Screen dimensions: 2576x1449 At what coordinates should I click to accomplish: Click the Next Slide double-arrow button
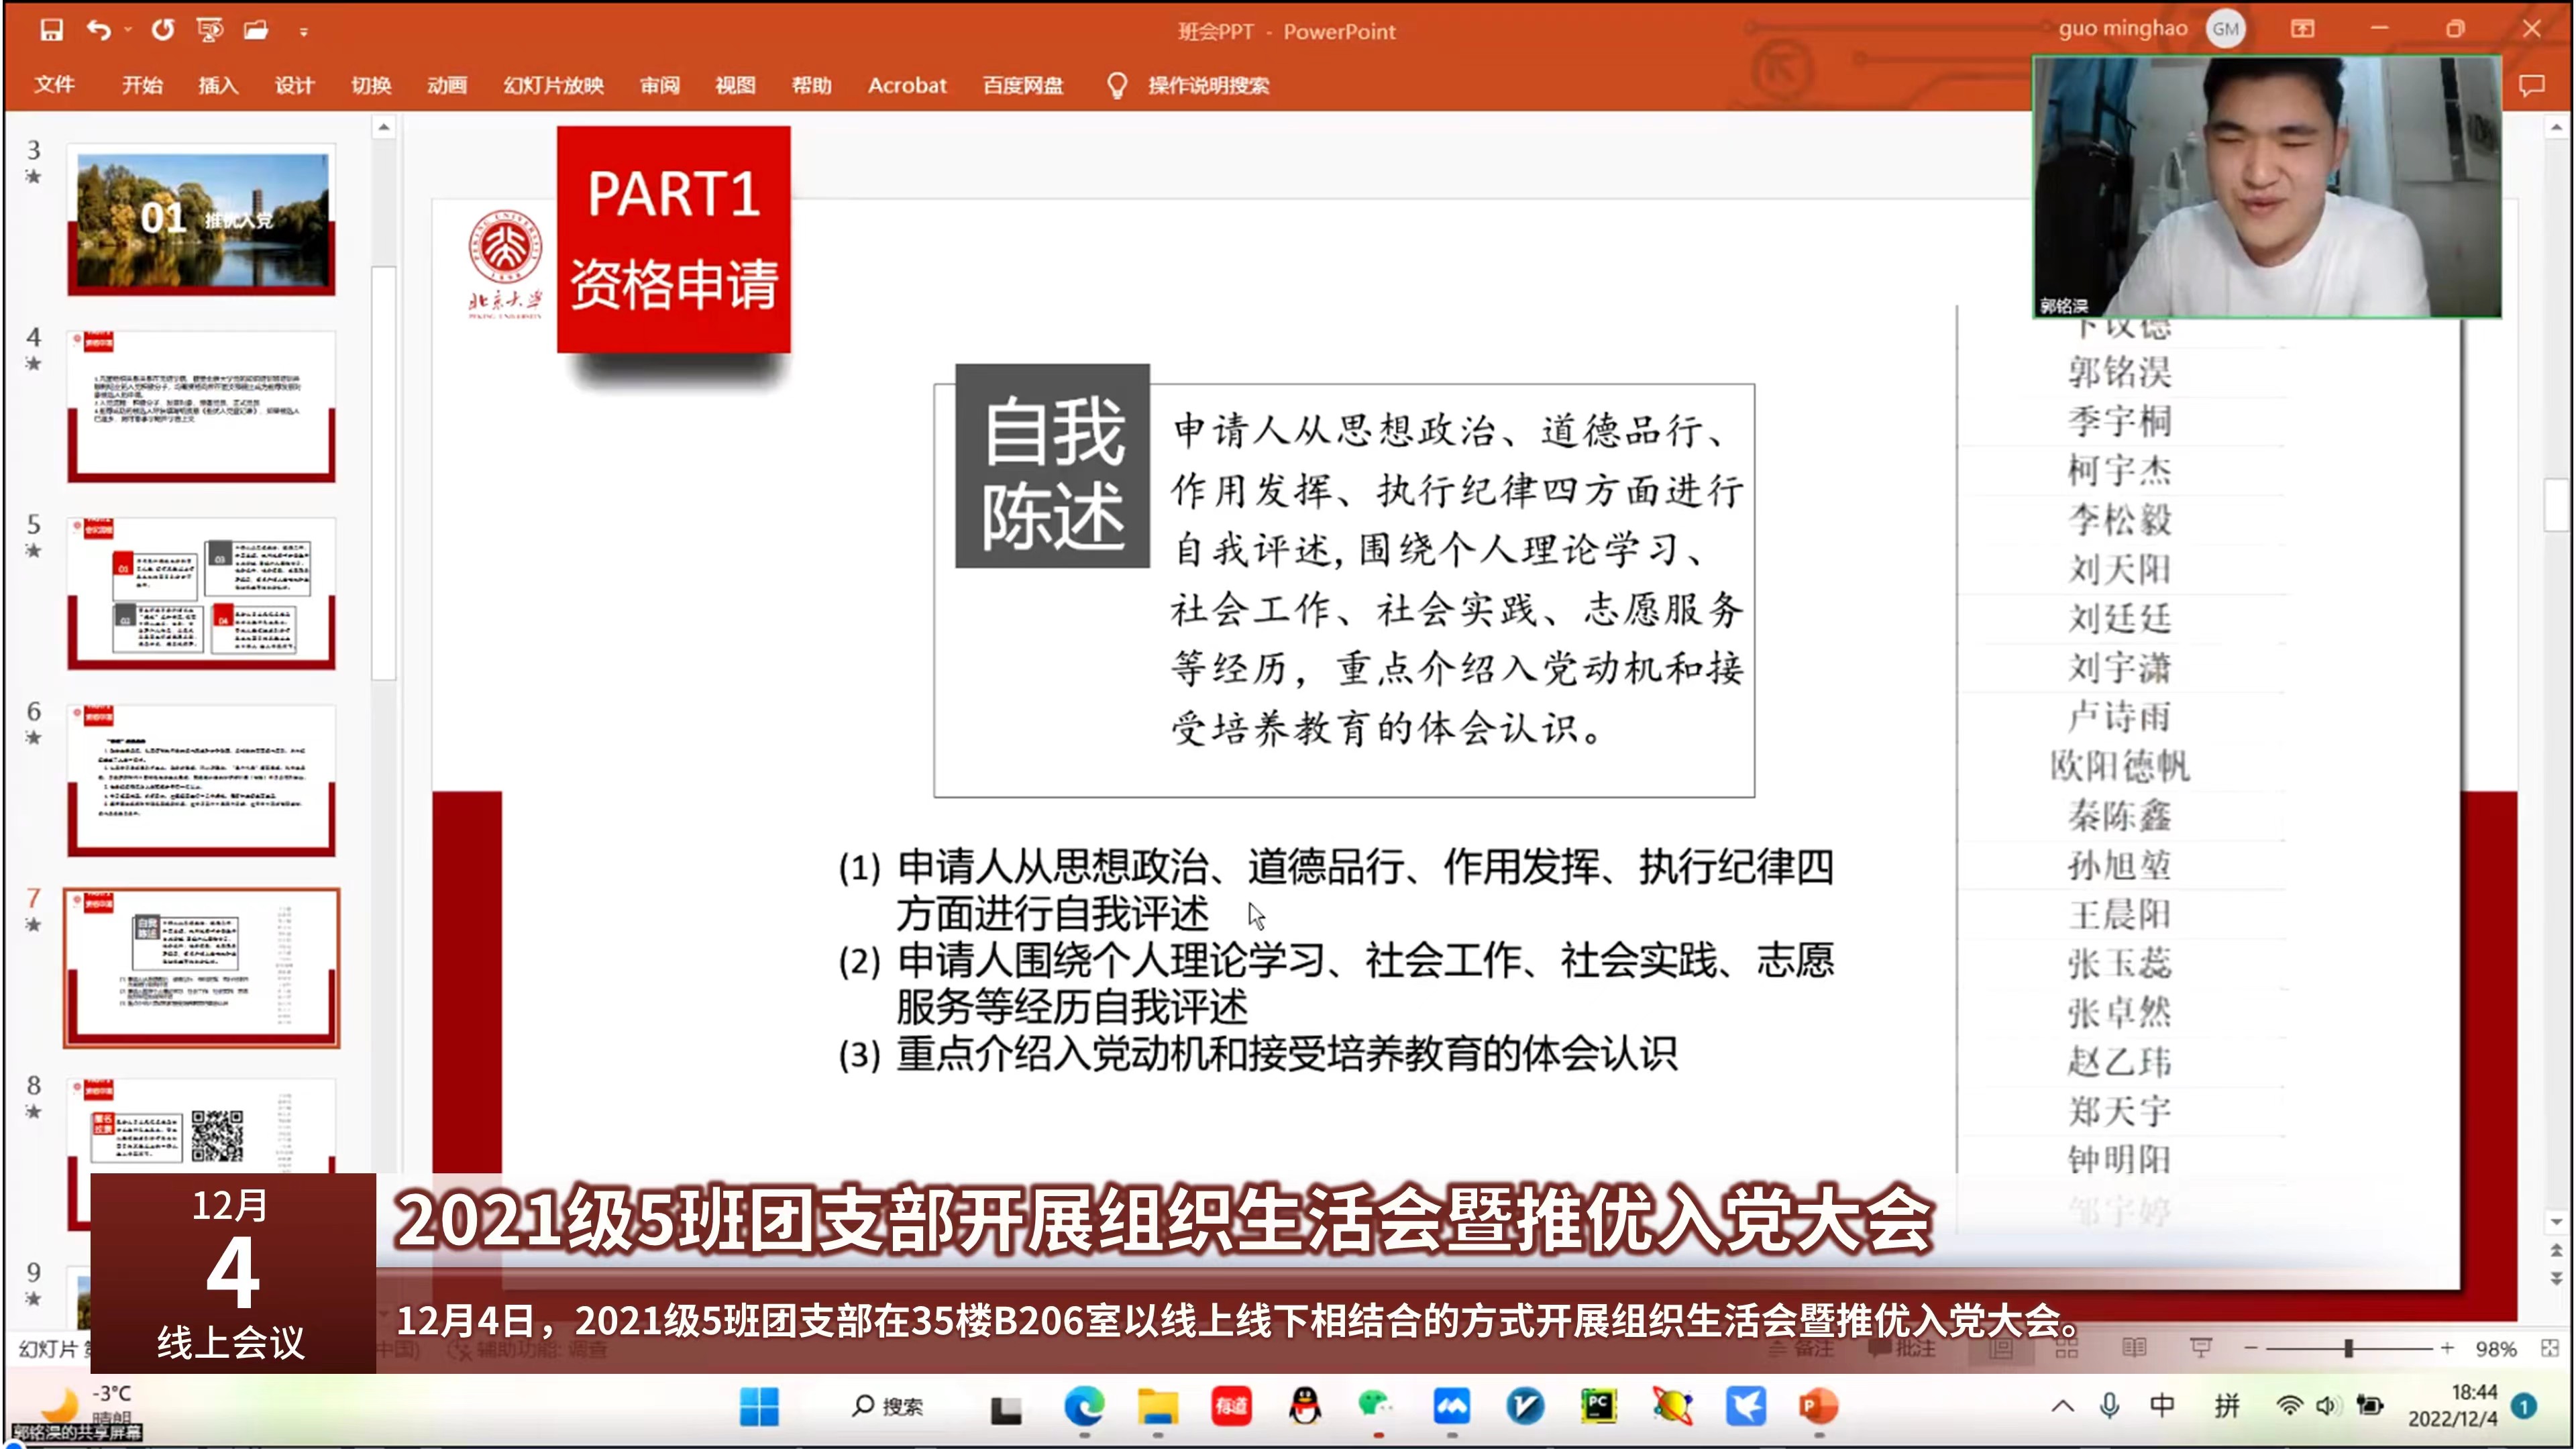point(2556,1279)
